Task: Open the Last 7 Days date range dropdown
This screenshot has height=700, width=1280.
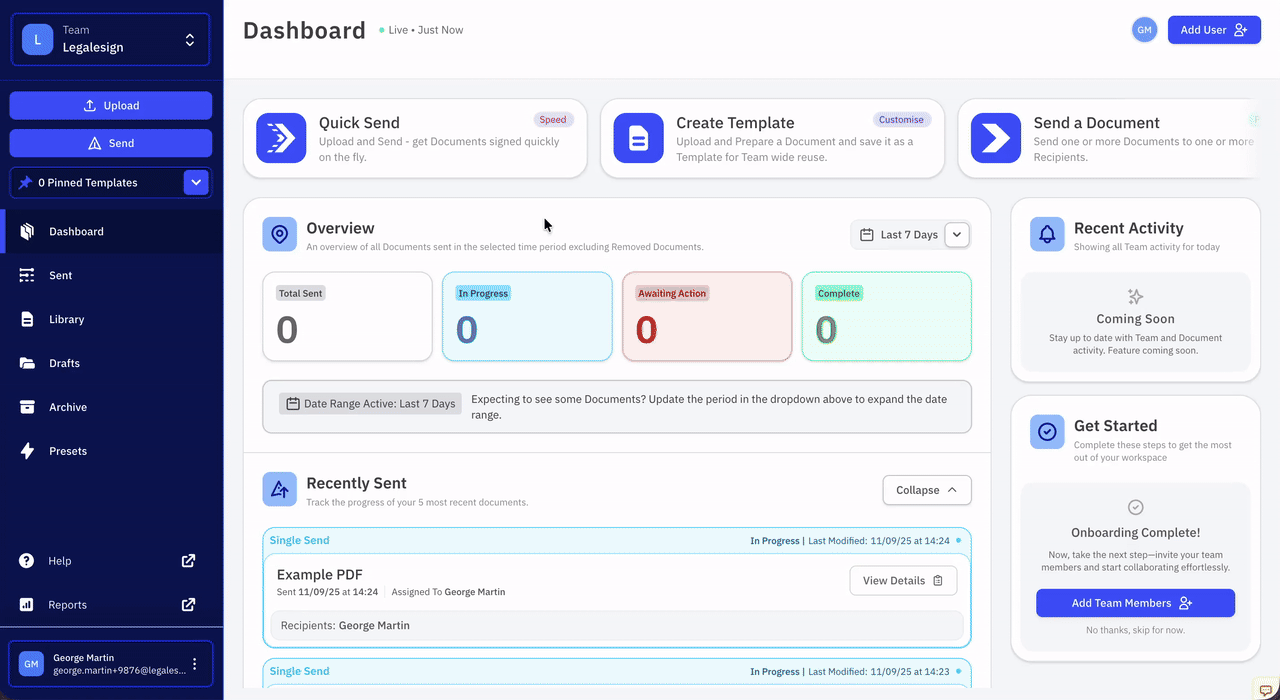Action: tap(956, 235)
